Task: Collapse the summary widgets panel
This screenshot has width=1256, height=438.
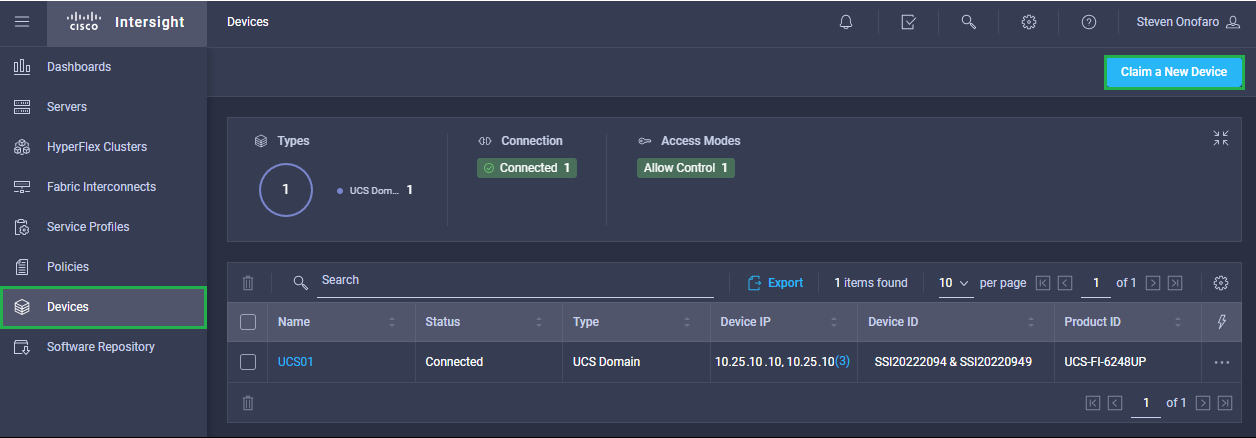Action: point(1220,139)
